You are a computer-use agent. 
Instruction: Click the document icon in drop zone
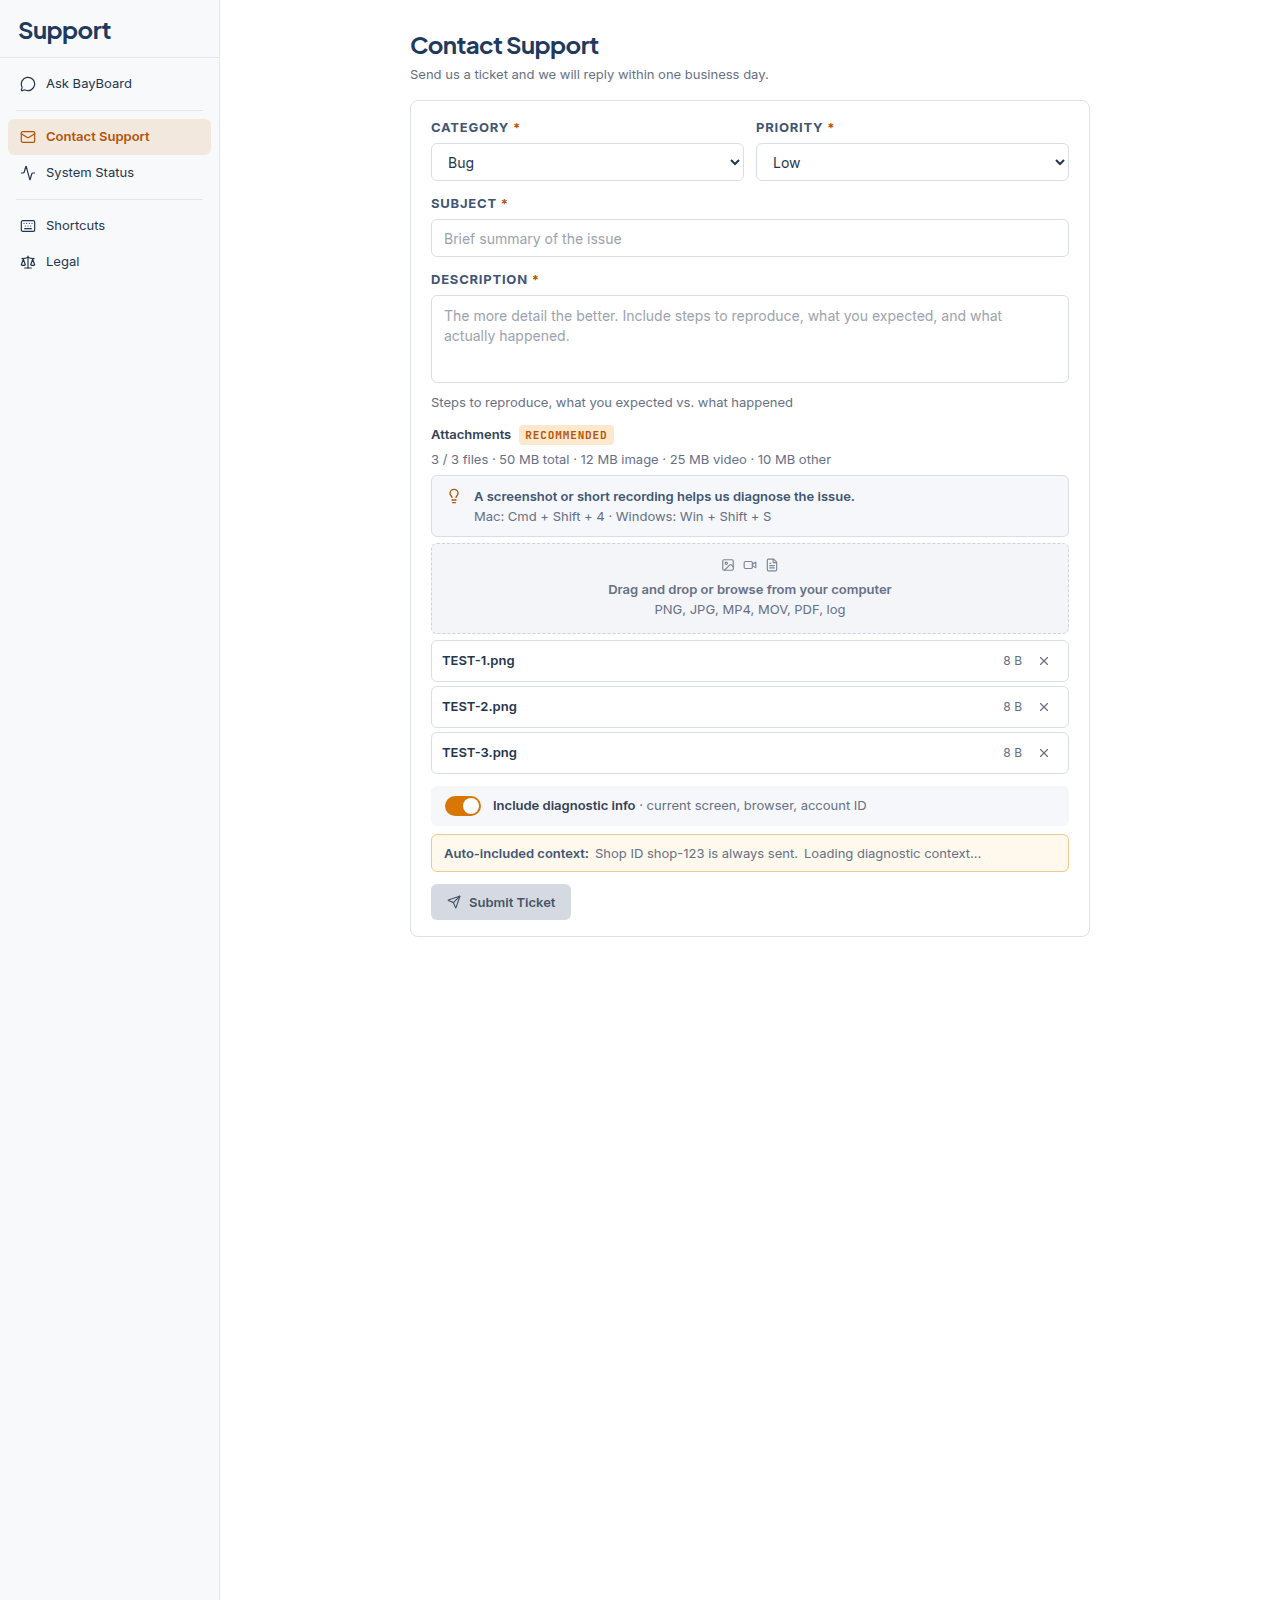pyautogui.click(x=772, y=565)
